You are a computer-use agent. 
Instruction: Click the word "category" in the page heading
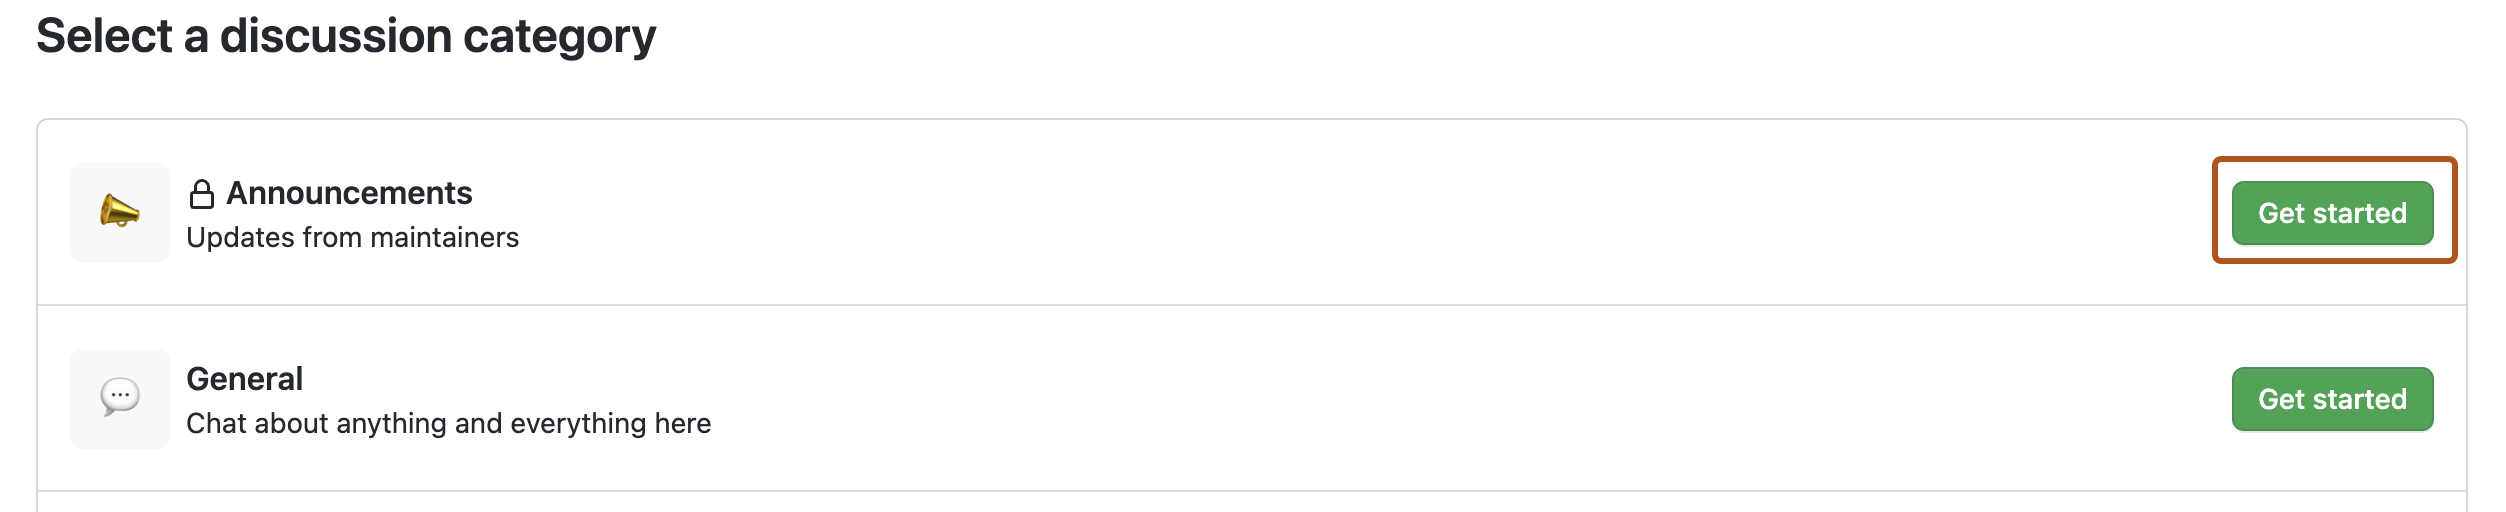559,37
